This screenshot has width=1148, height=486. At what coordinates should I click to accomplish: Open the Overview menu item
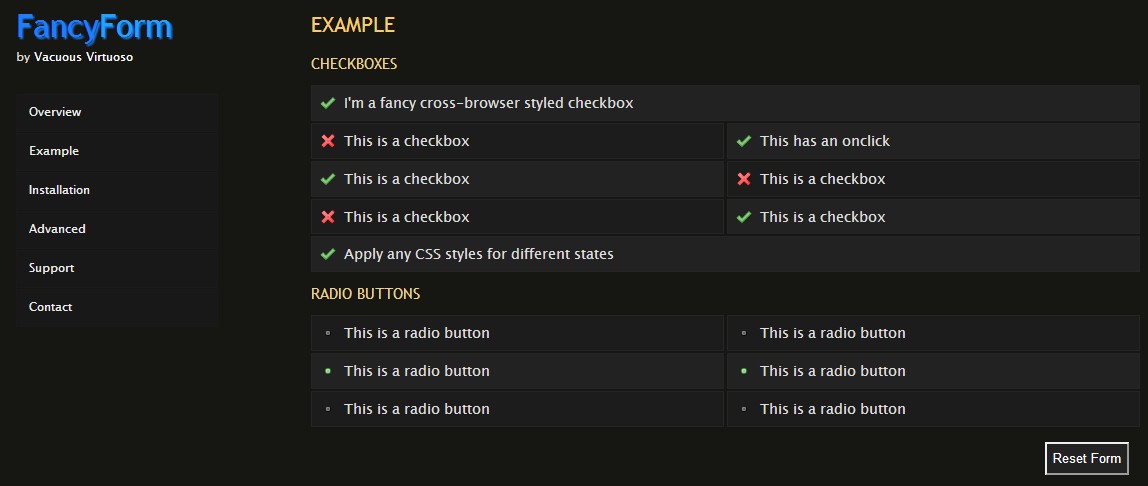55,112
